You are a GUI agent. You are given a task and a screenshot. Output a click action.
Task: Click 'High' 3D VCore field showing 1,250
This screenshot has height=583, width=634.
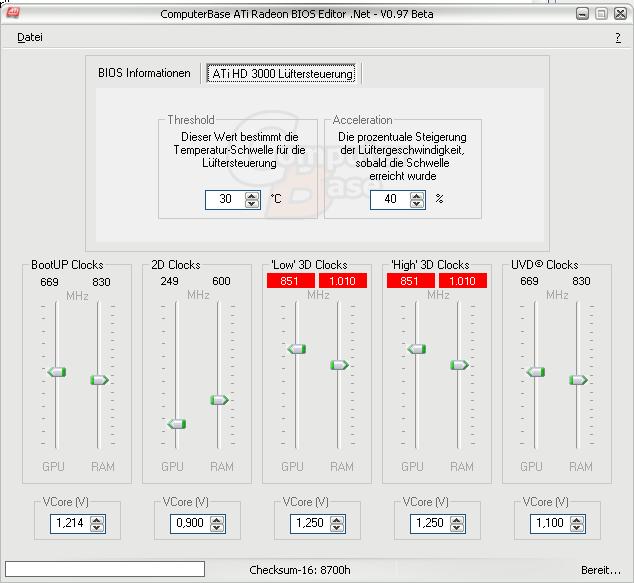point(430,524)
